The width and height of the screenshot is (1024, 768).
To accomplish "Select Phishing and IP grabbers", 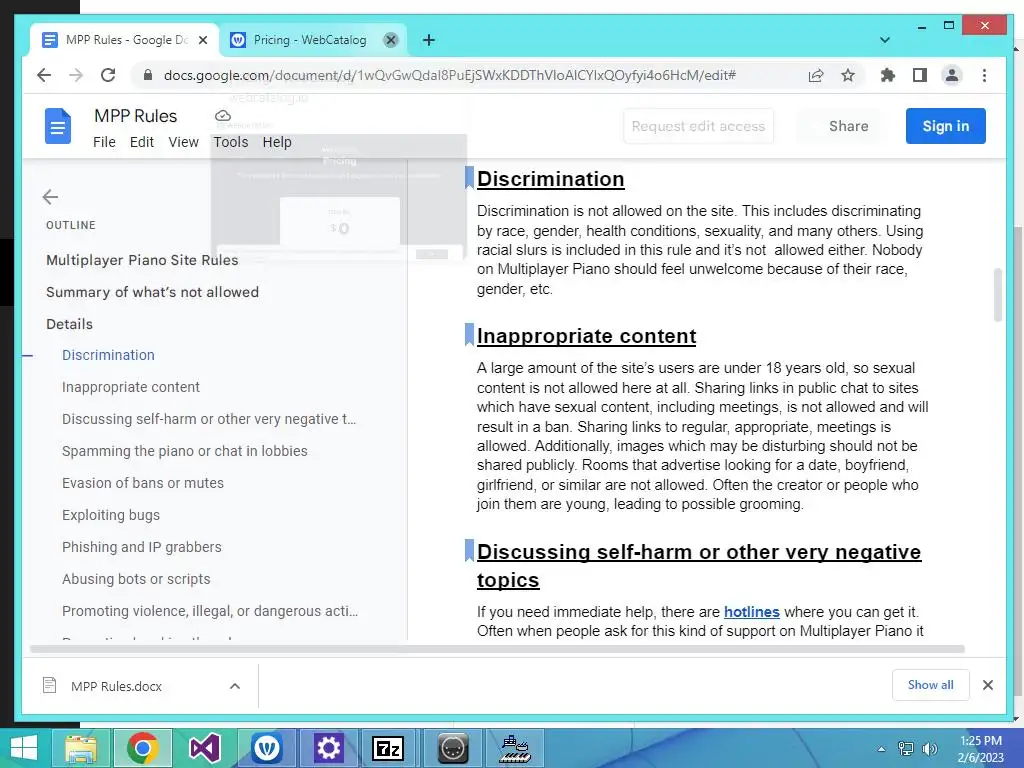I will click(x=142, y=547).
